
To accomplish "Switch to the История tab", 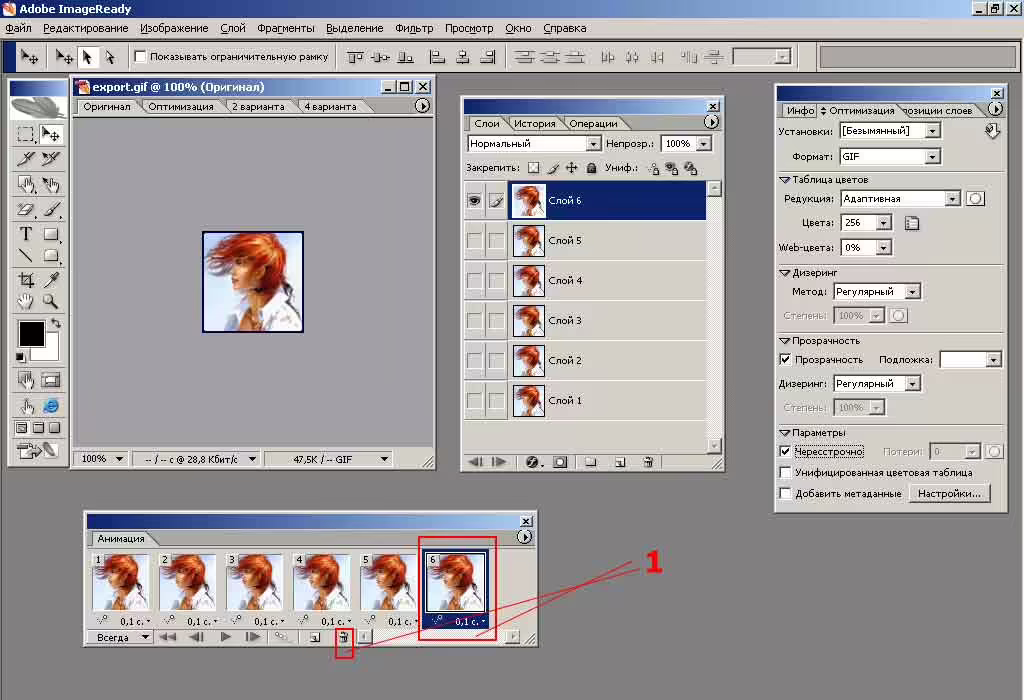I will coord(534,123).
